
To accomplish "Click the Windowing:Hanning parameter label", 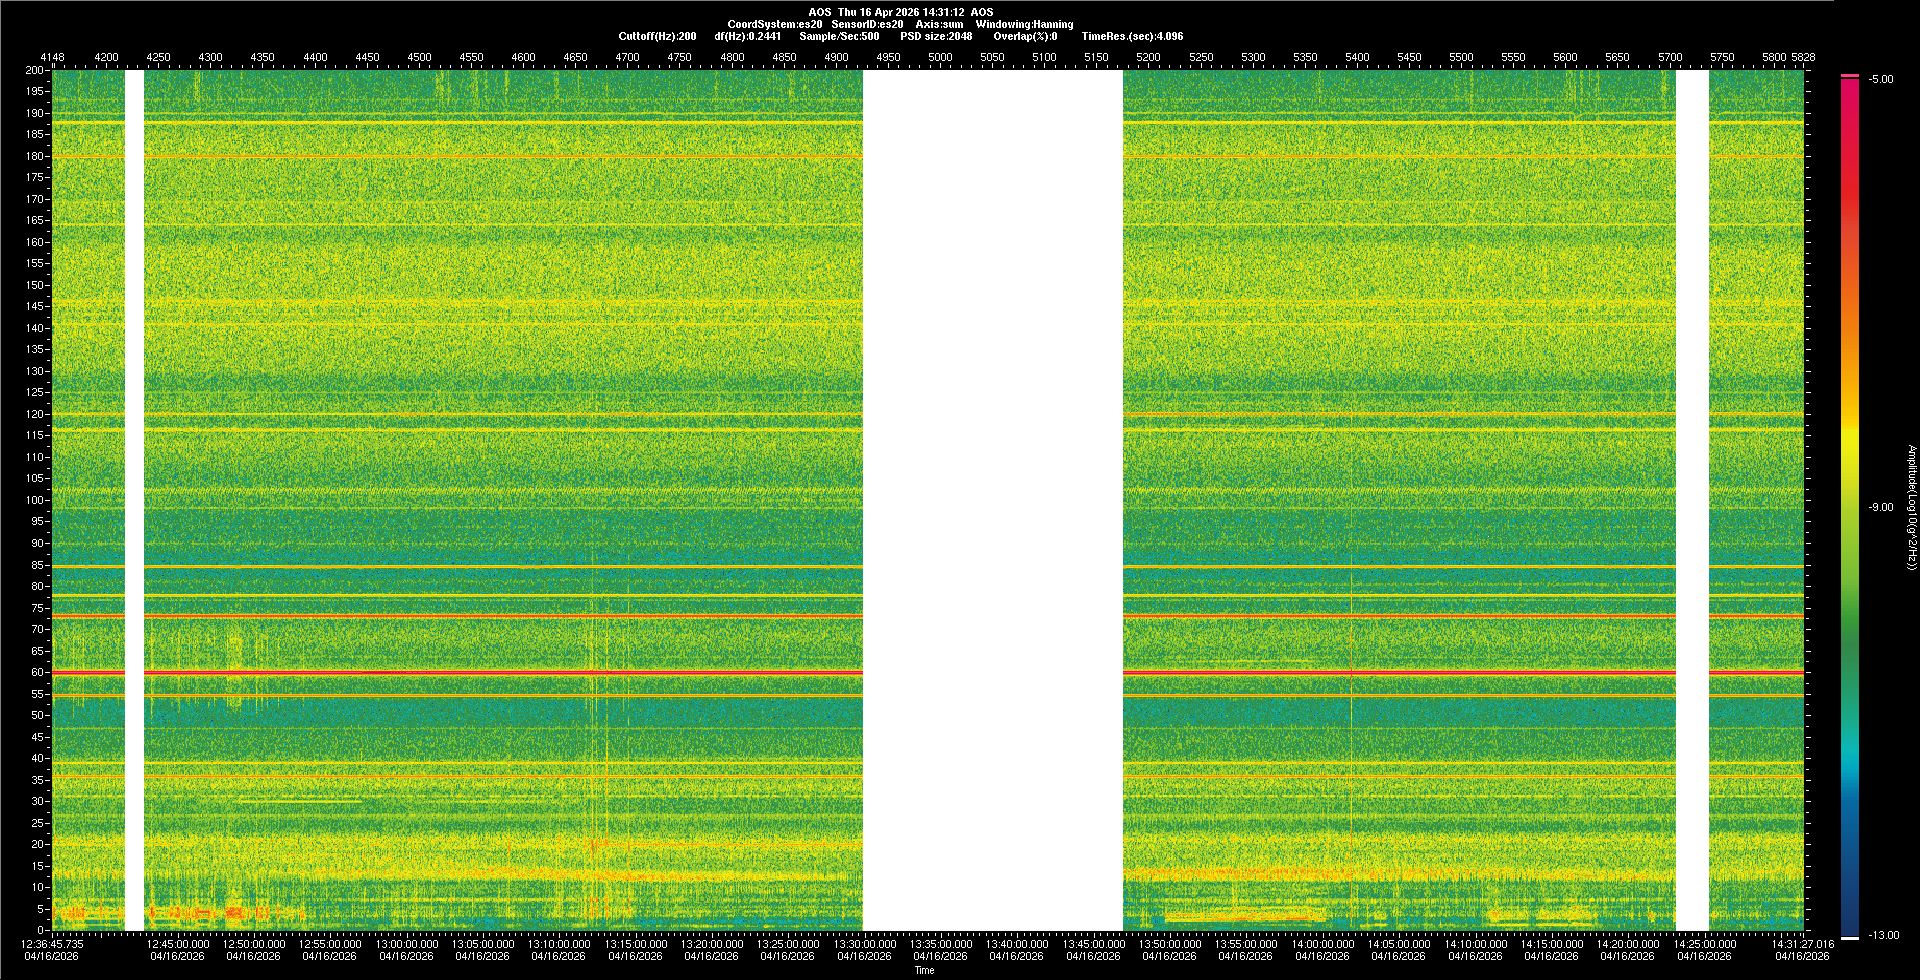I will coord(1024,24).
